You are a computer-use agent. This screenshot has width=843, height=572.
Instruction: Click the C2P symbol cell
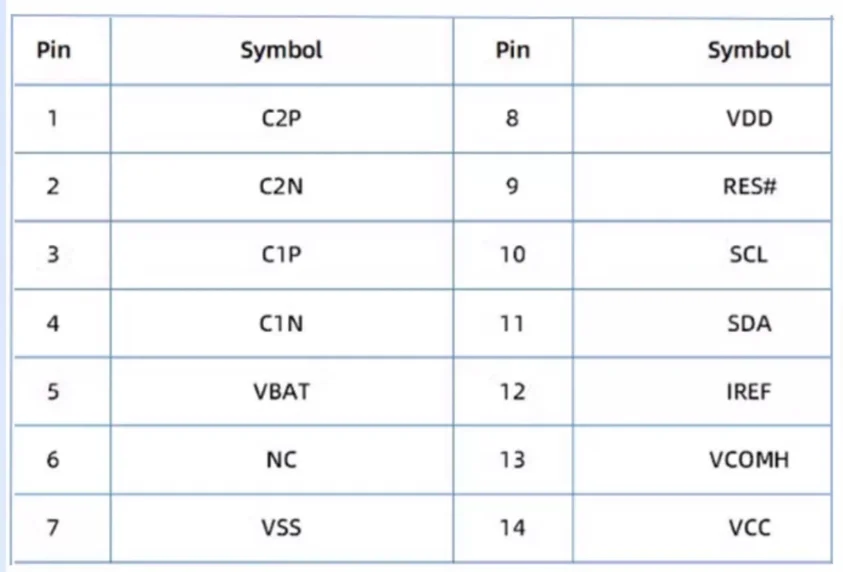282,118
